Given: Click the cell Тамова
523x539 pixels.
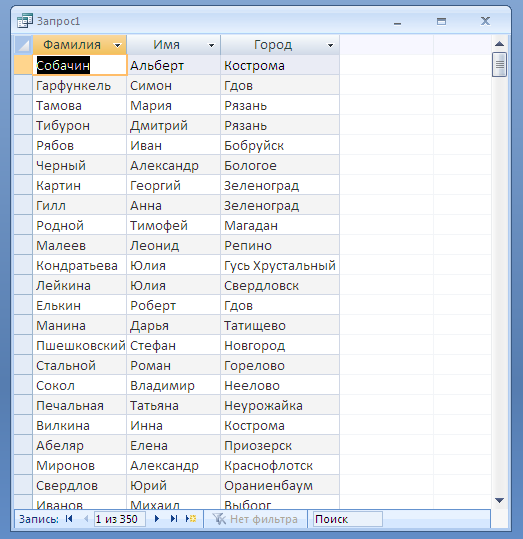Looking at the screenshot, I should pos(80,105).
